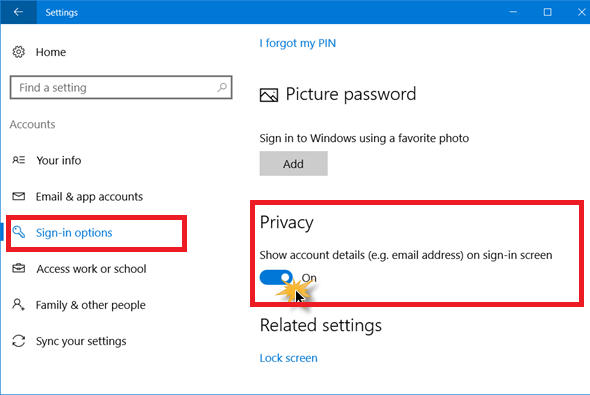The height and width of the screenshot is (395, 590).
Task: Open Sync your settings
Action: click(81, 341)
